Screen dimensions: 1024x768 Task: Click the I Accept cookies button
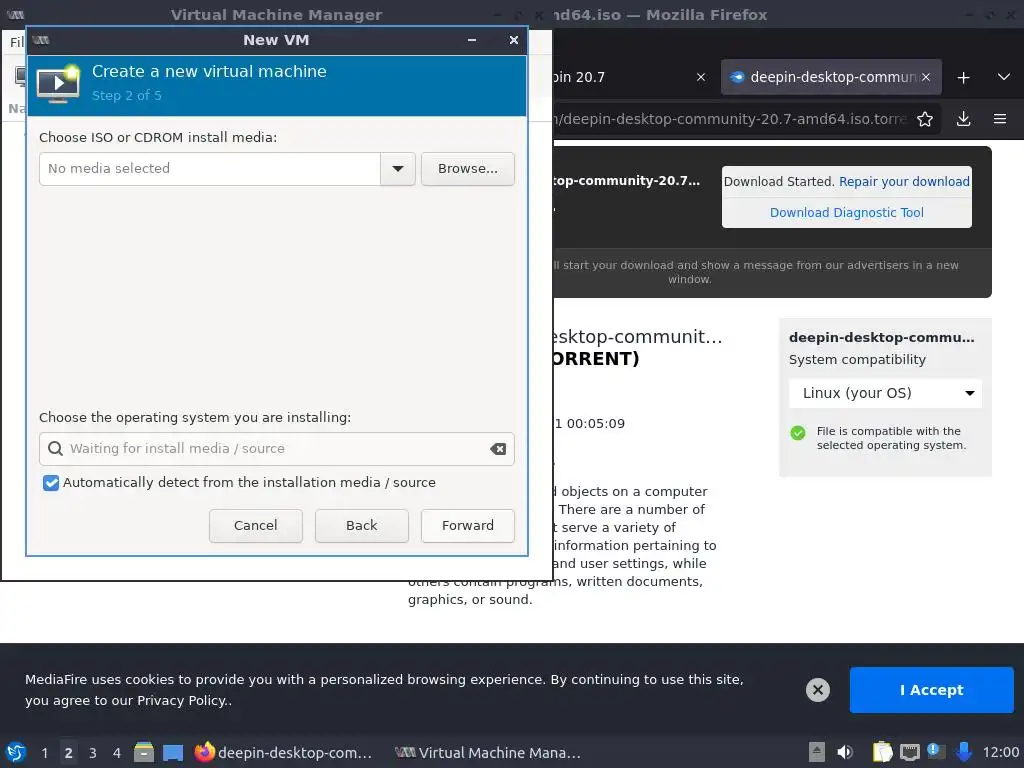pos(931,690)
